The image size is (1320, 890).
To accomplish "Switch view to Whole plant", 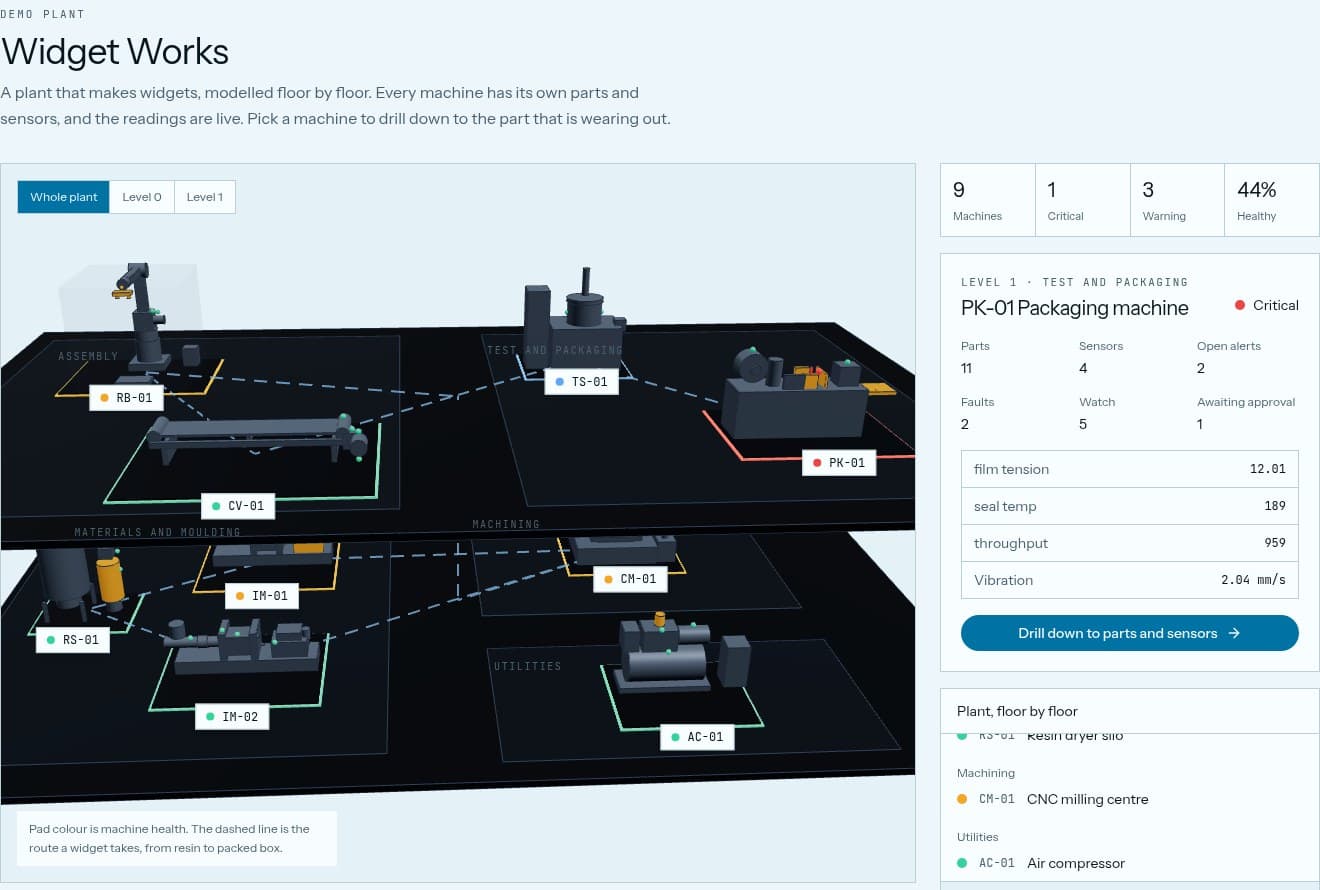I will 64,197.
